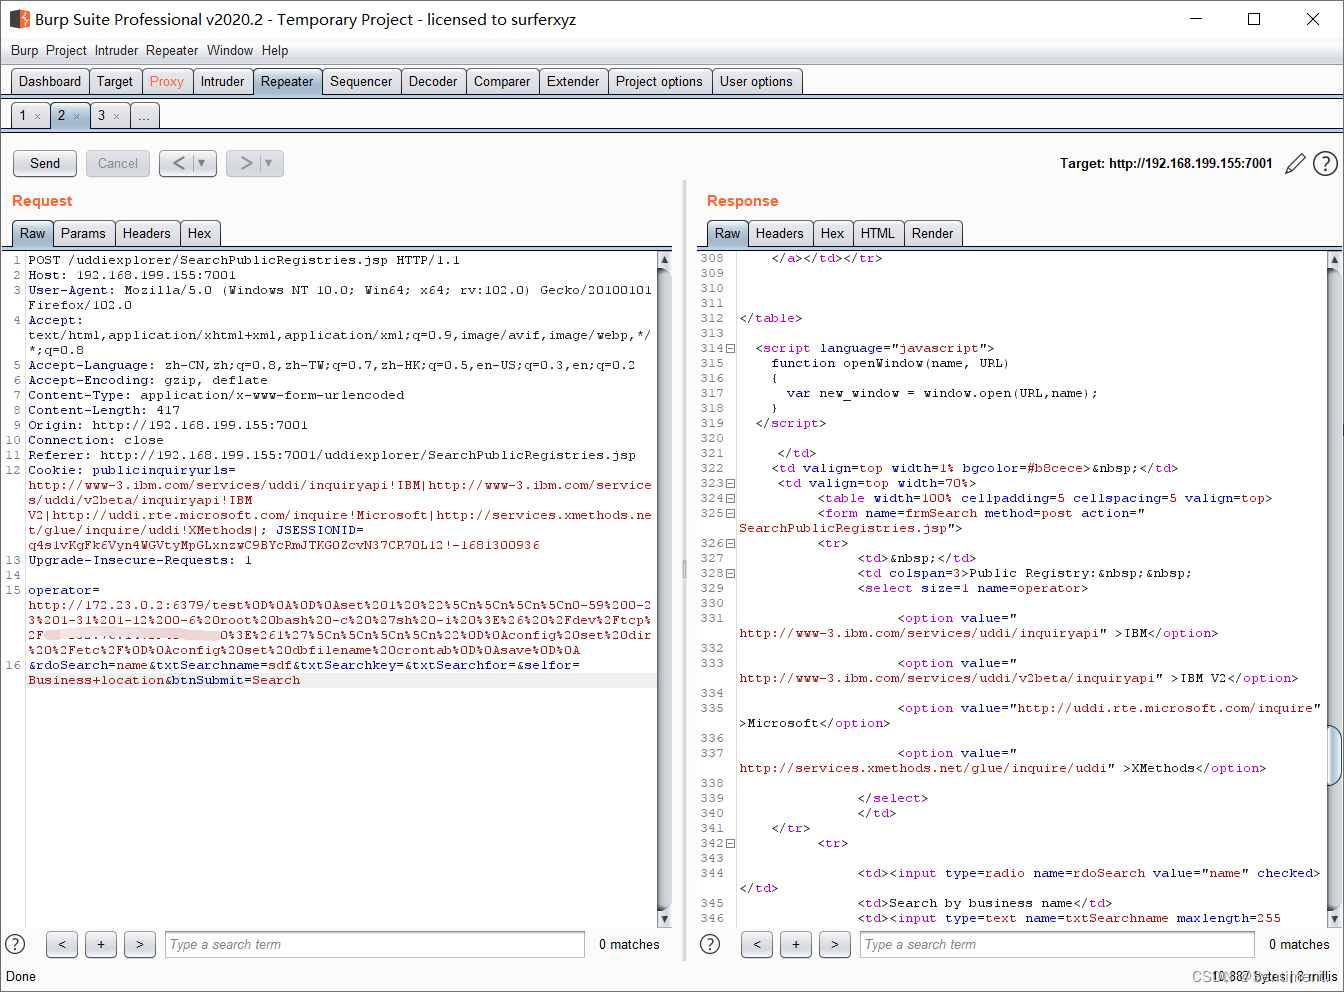Open request search options plus button
1344x992 pixels.
pos(101,944)
